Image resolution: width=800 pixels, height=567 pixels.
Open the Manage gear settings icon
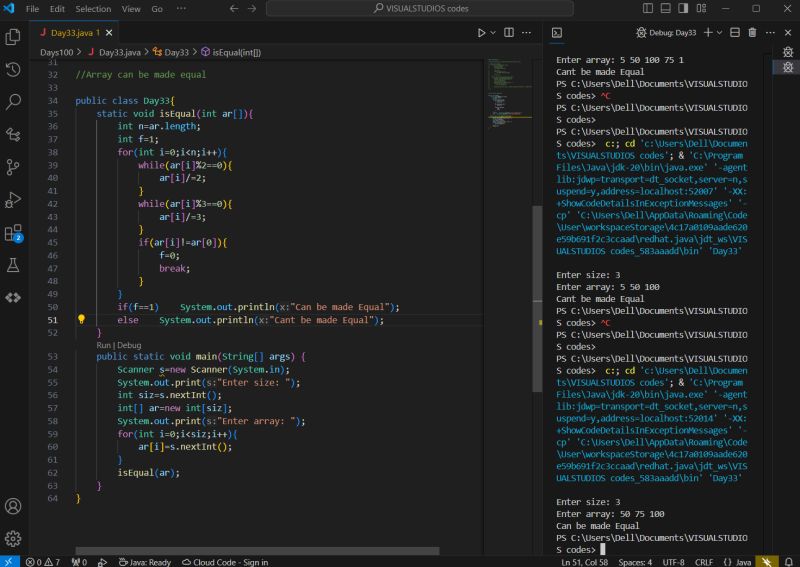(x=13, y=538)
